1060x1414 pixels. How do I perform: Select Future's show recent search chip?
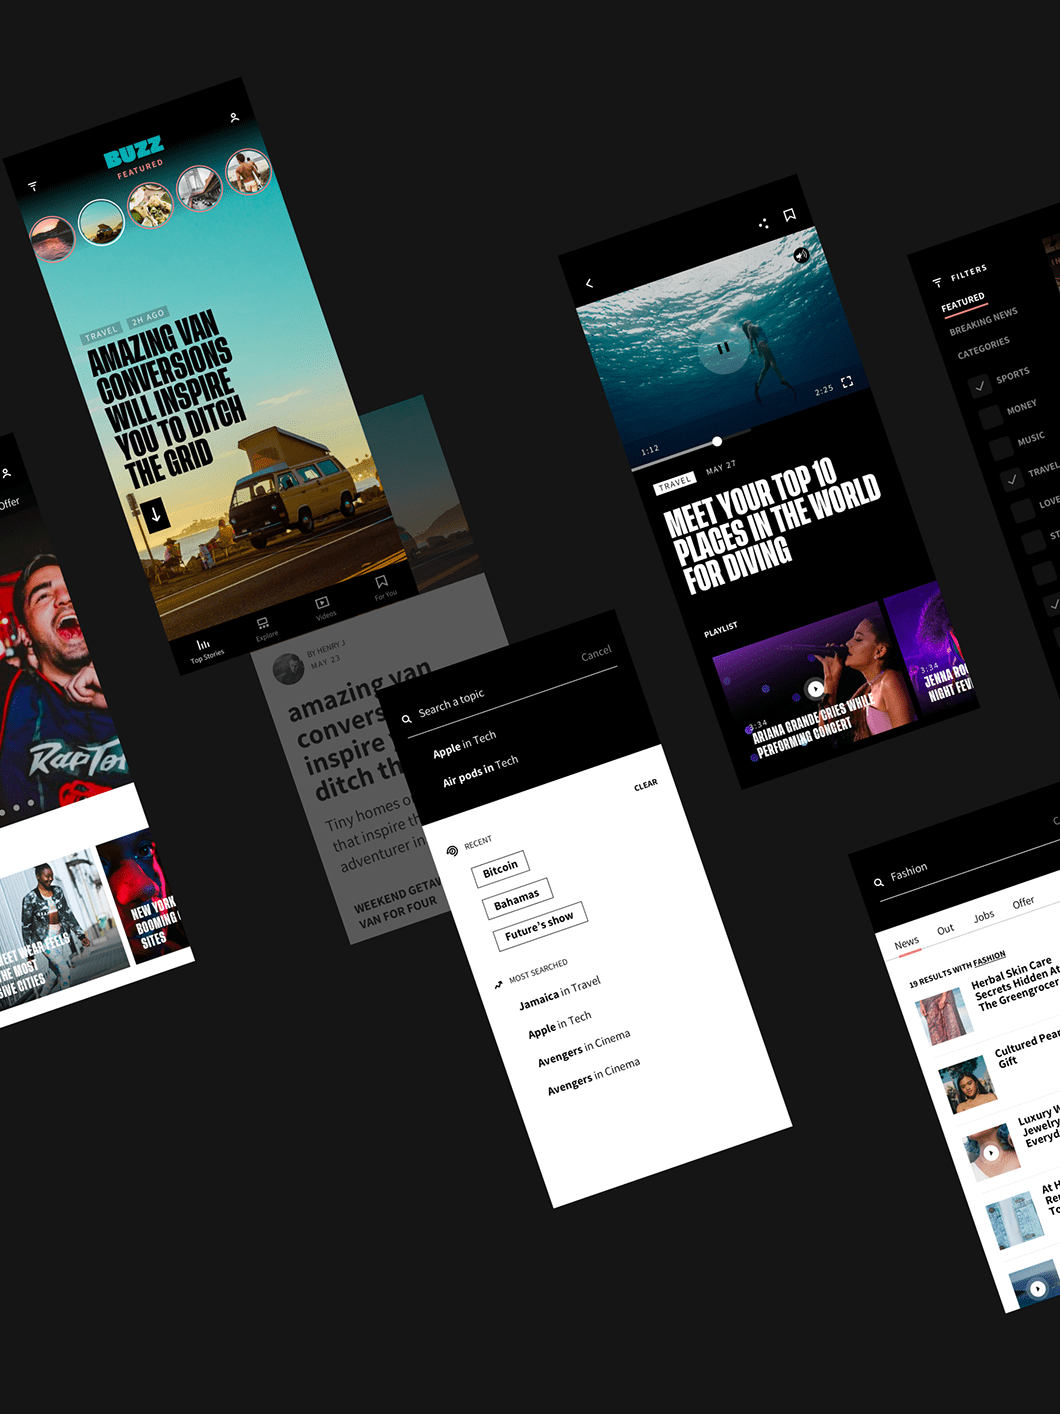click(x=539, y=926)
